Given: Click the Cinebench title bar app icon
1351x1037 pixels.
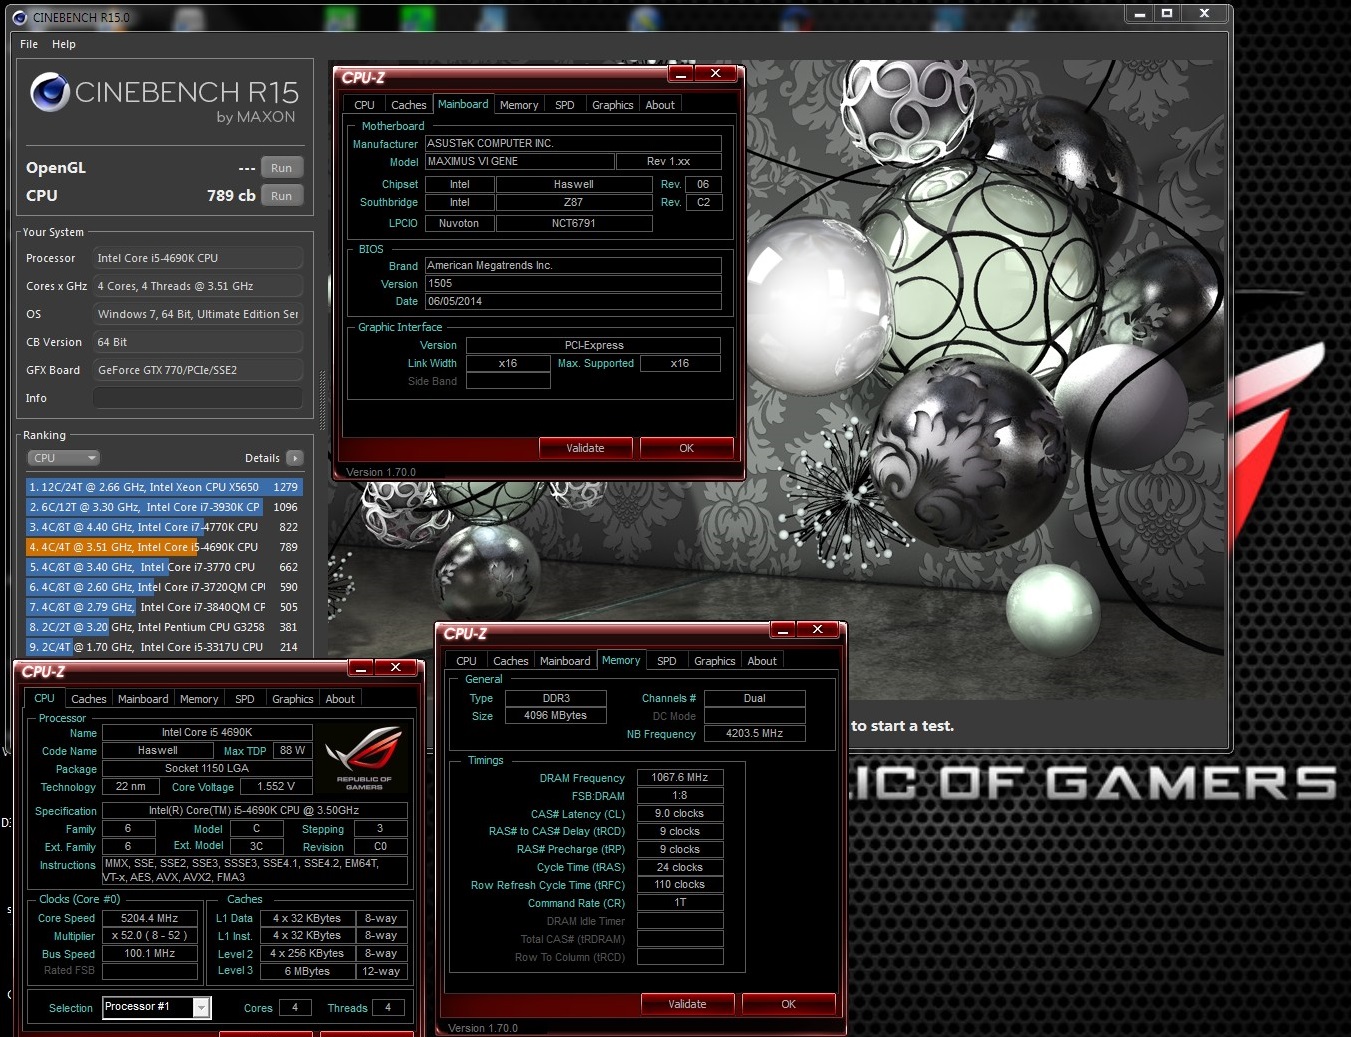Looking at the screenshot, I should click(20, 17).
